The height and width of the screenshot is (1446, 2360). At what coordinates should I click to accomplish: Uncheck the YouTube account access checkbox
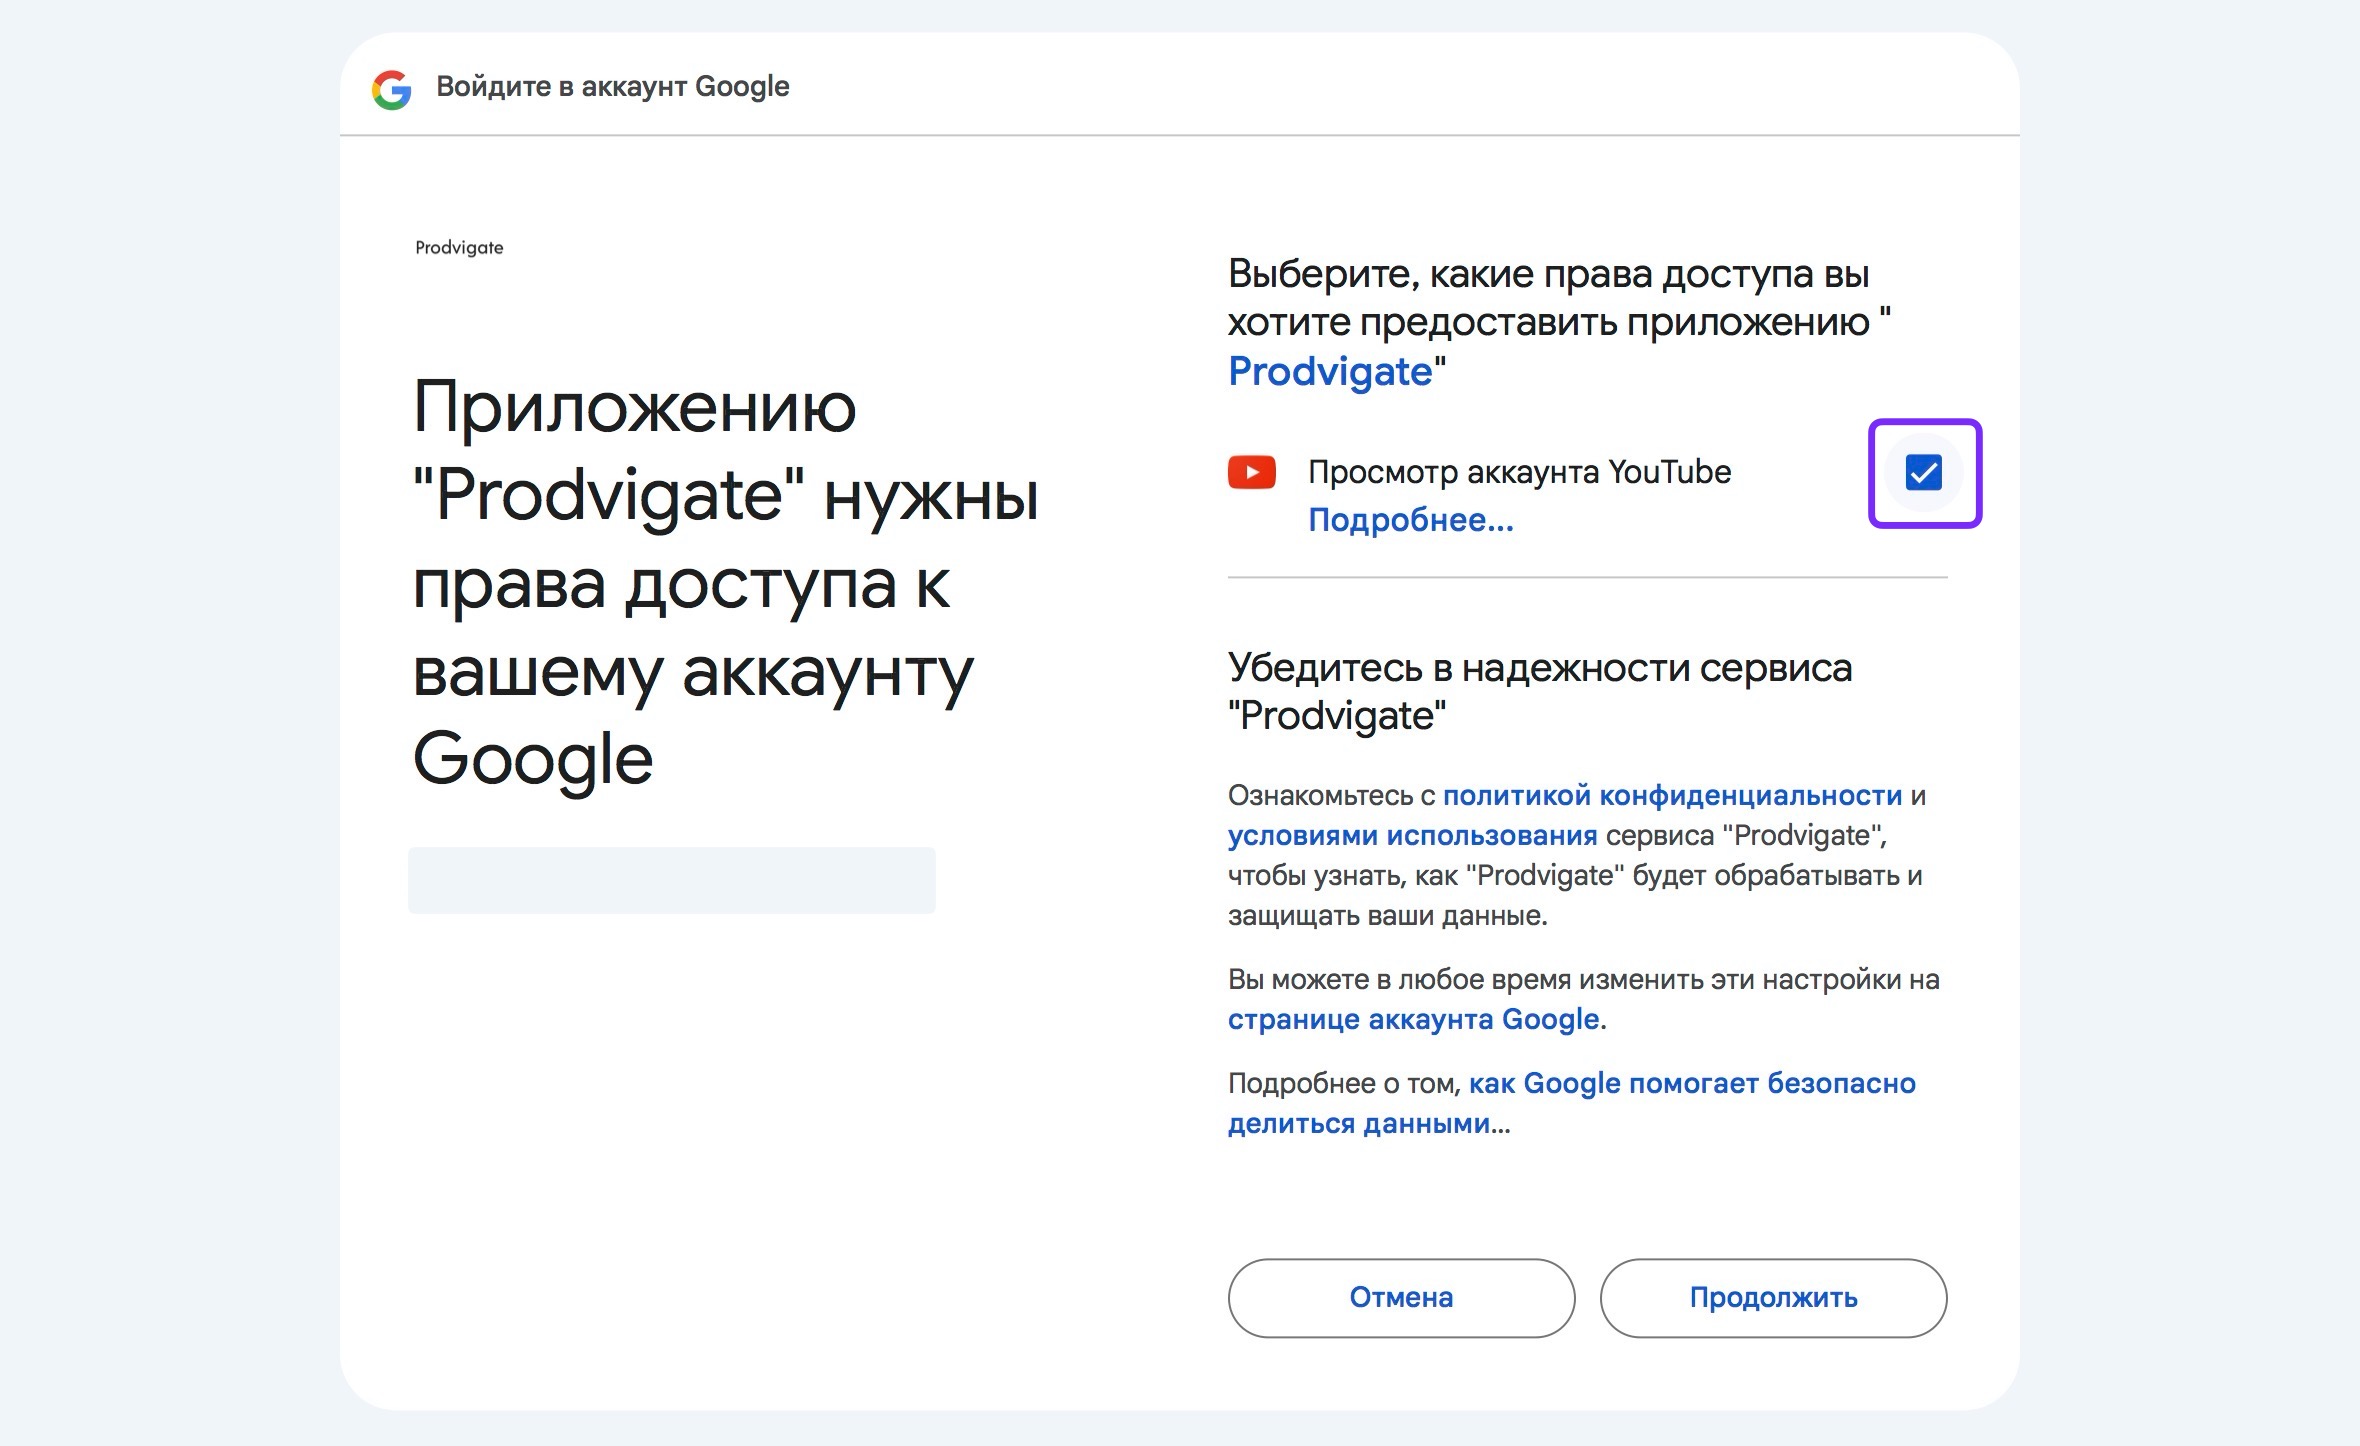click(1923, 473)
